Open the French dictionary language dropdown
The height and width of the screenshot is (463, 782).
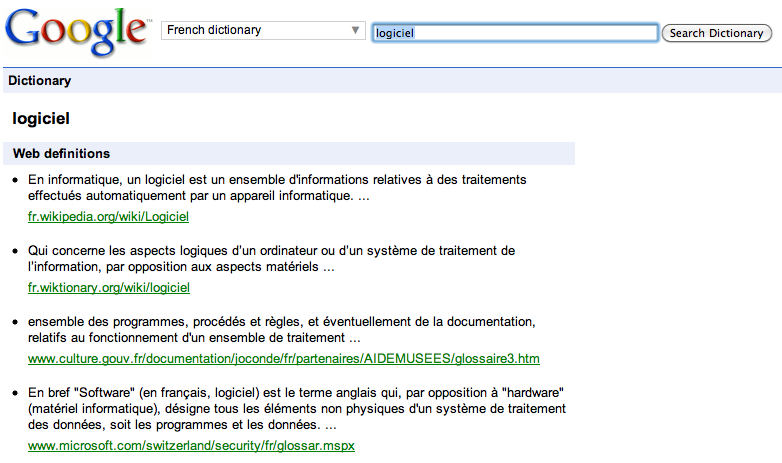pyautogui.click(x=263, y=30)
